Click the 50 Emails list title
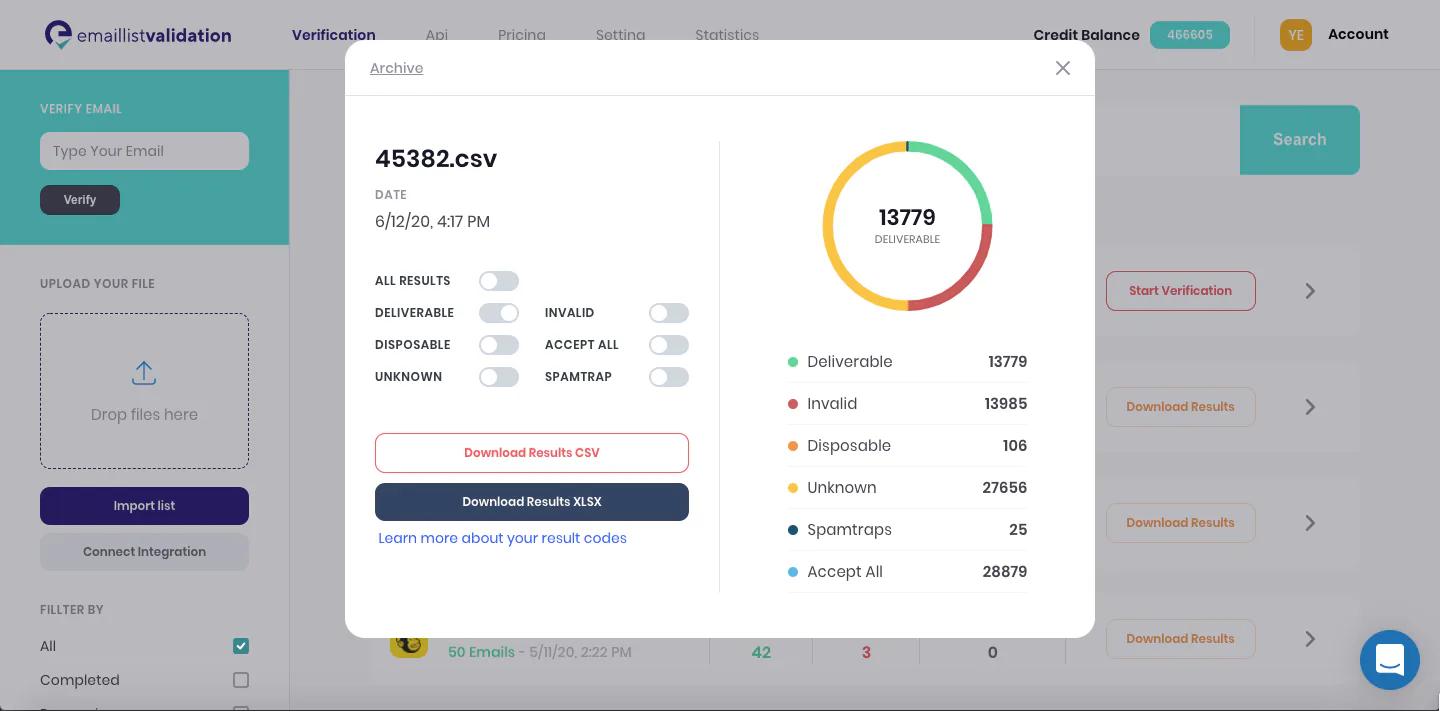Viewport: 1440px width, 711px height. (x=481, y=652)
